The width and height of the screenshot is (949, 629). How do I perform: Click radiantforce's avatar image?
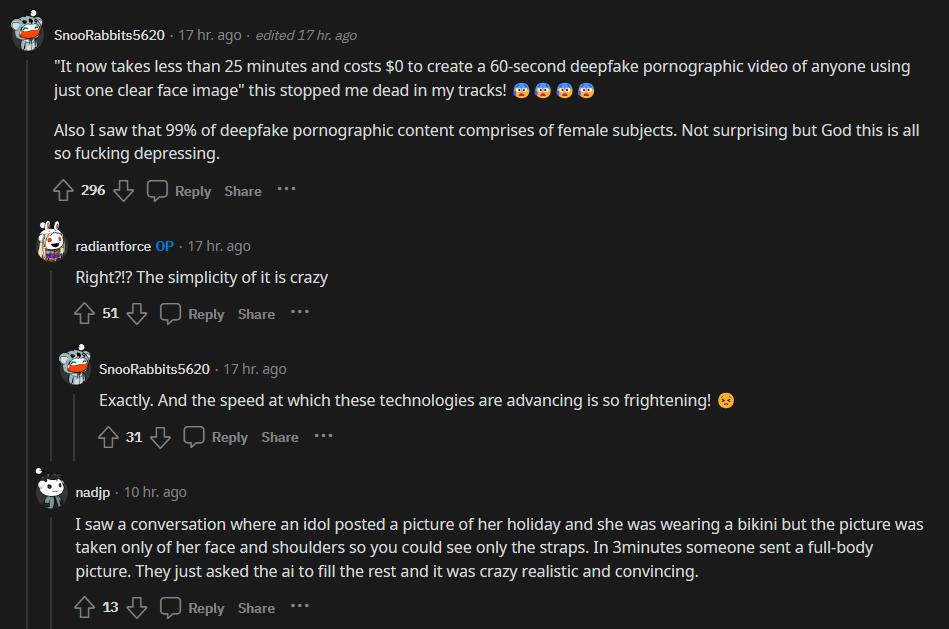click(51, 242)
